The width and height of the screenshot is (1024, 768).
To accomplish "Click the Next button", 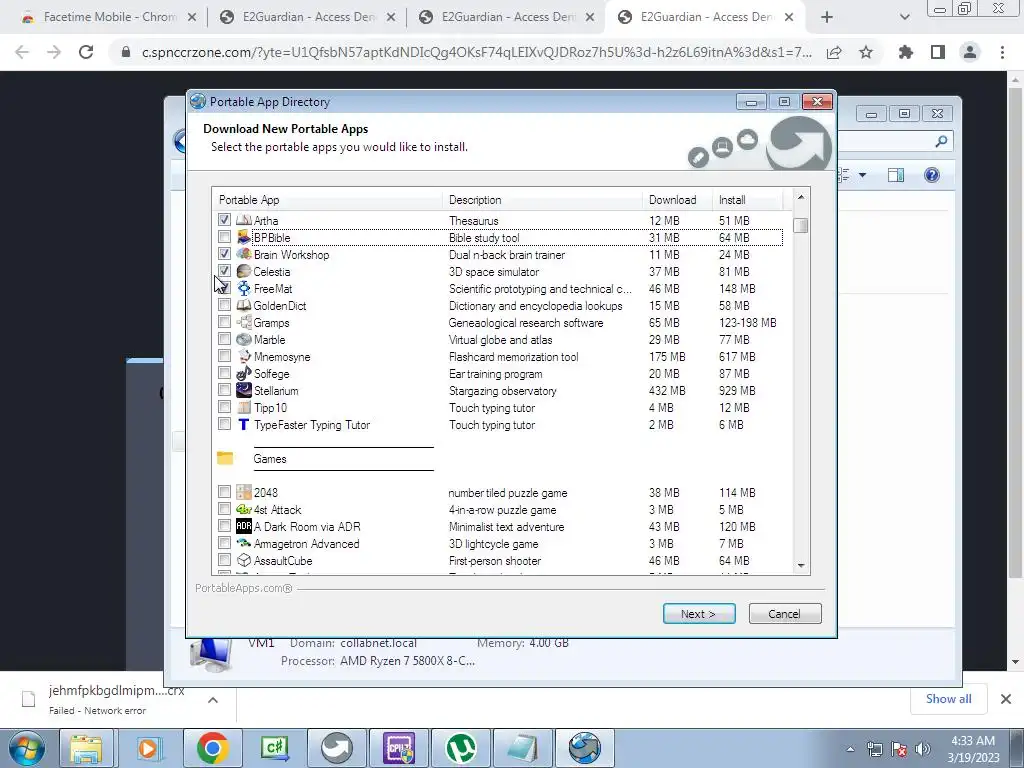I will pos(699,614).
